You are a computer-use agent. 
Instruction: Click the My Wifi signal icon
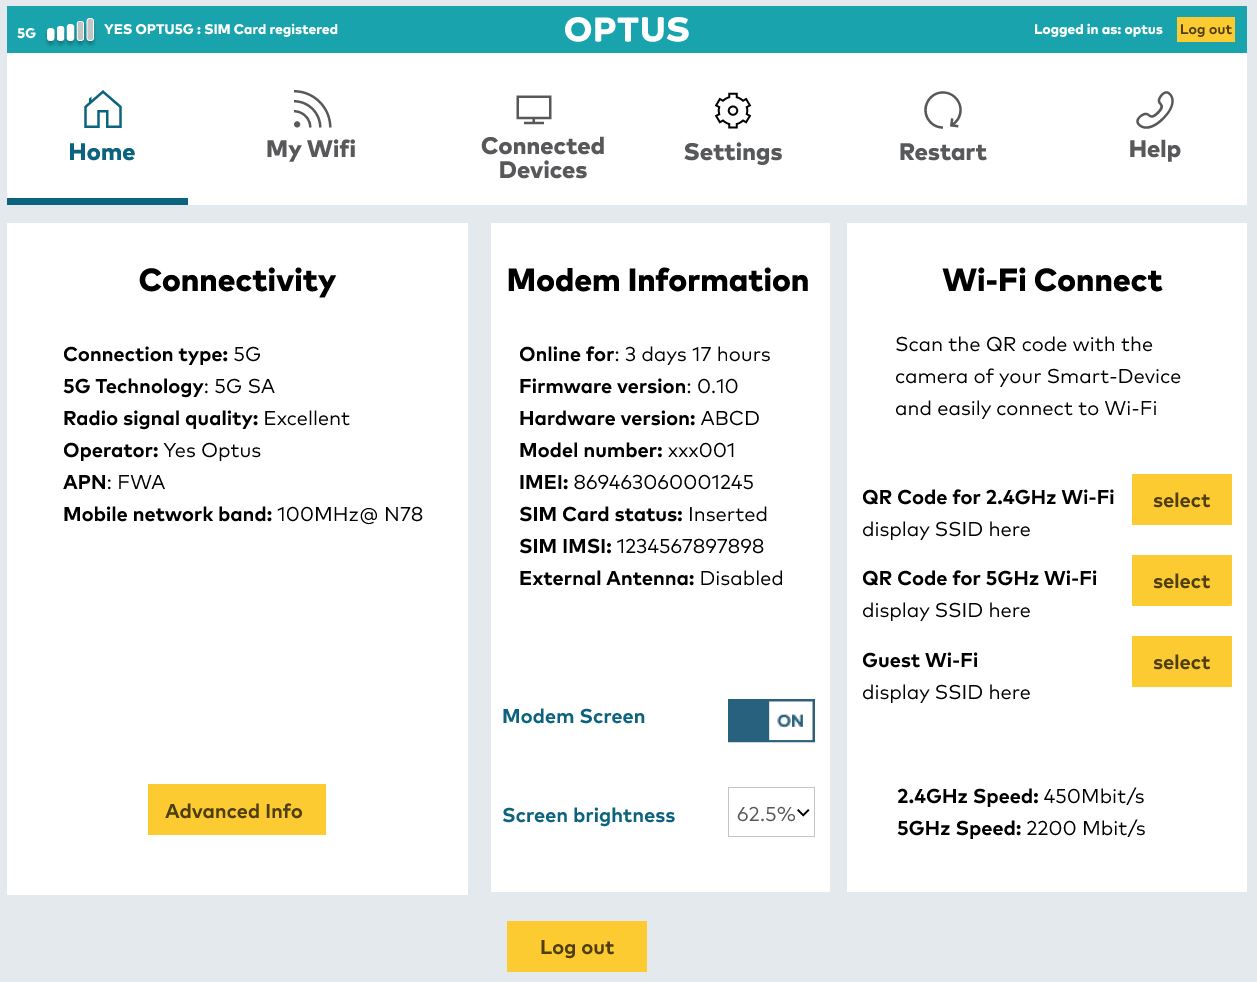click(x=312, y=109)
